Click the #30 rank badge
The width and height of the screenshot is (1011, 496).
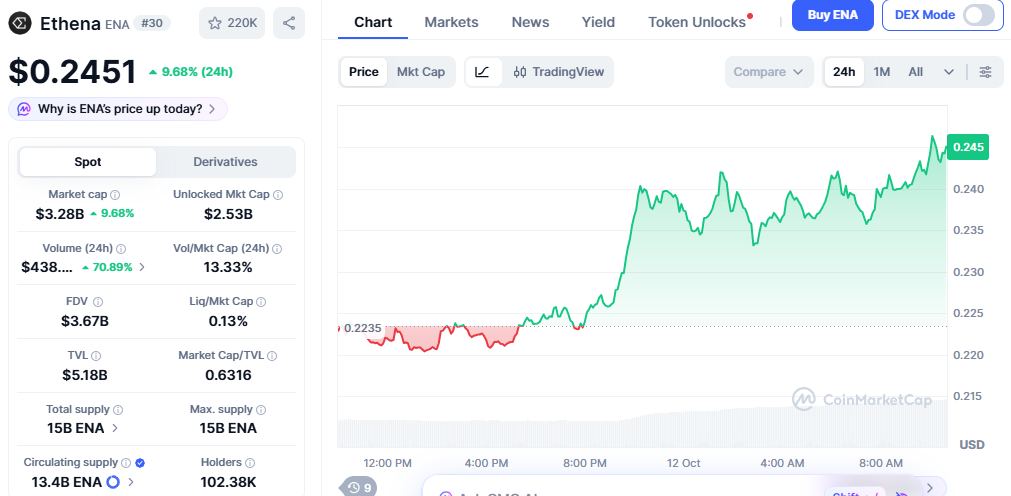tap(152, 23)
